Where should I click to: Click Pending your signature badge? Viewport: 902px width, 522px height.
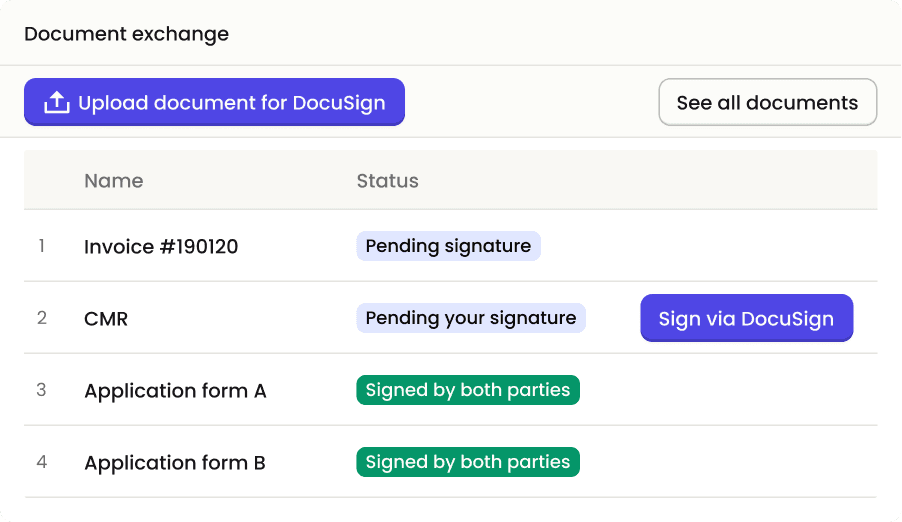[x=471, y=319]
